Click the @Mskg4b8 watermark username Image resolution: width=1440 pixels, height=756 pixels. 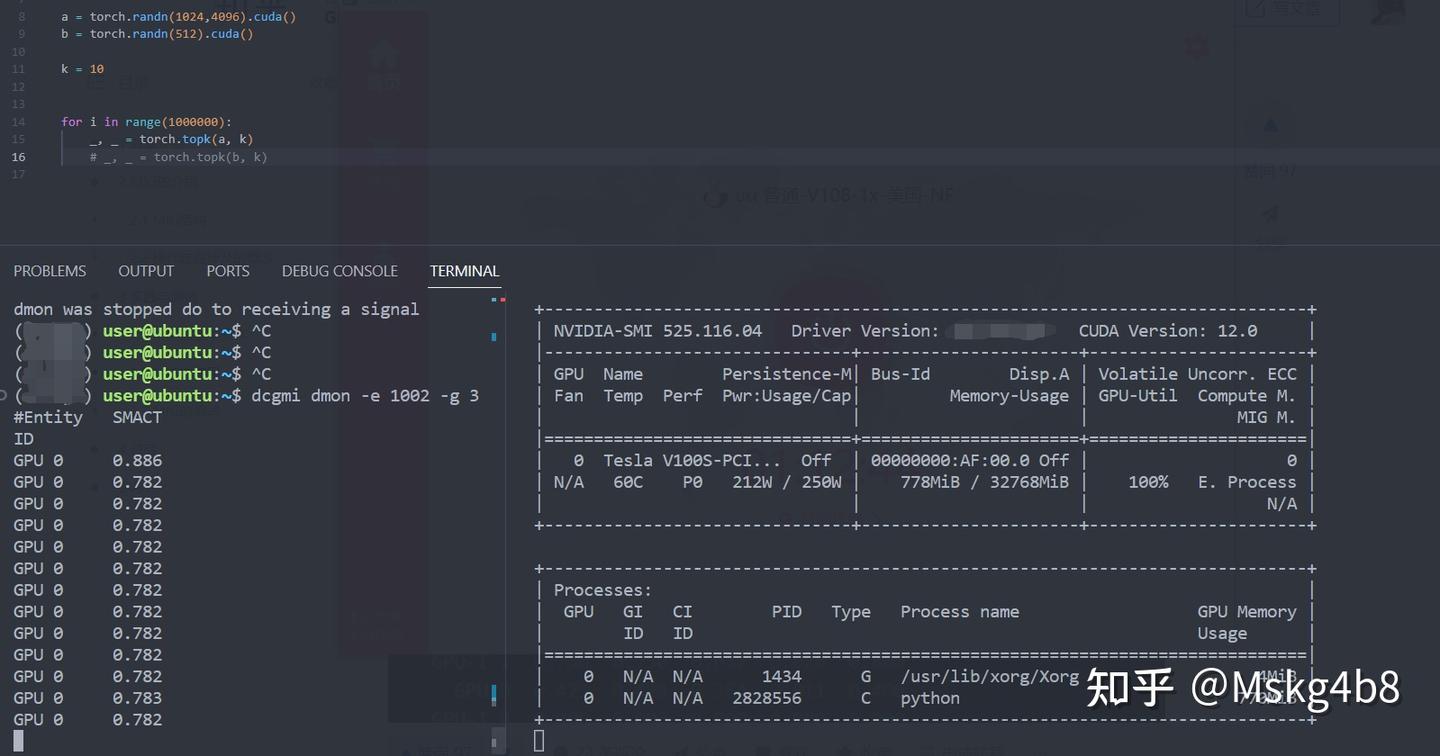(x=1295, y=687)
